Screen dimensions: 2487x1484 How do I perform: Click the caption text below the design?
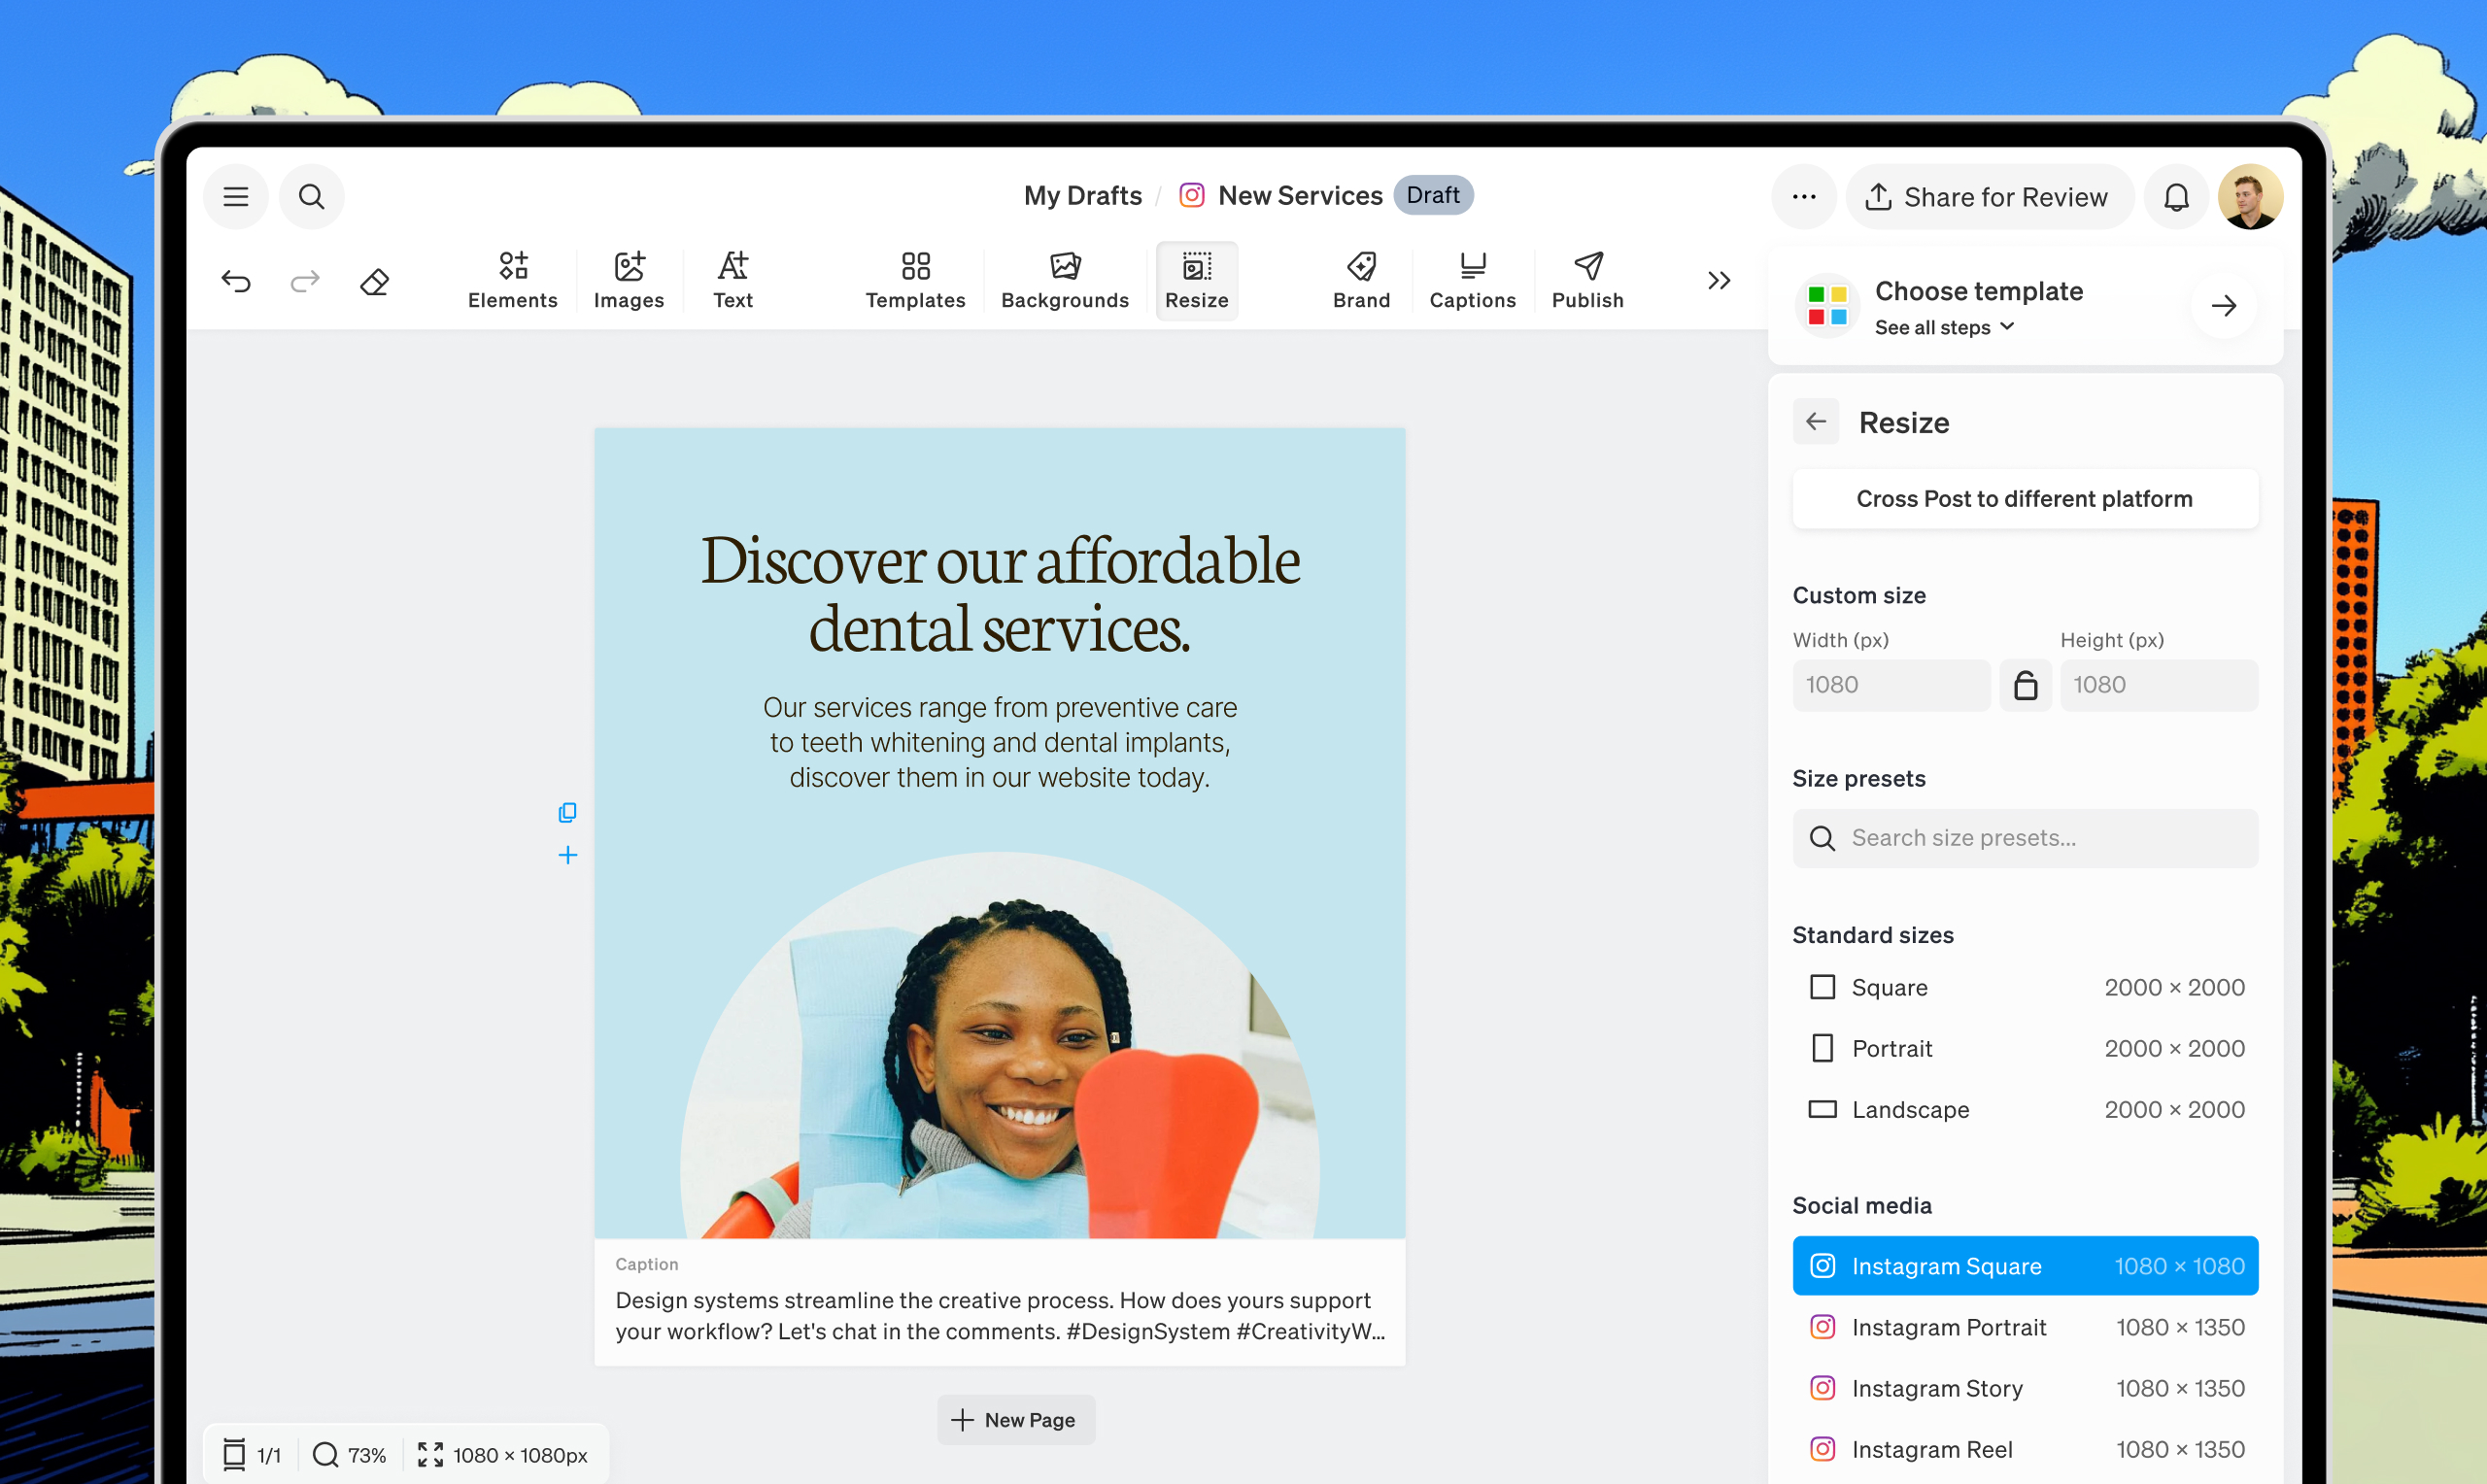(1000, 1316)
